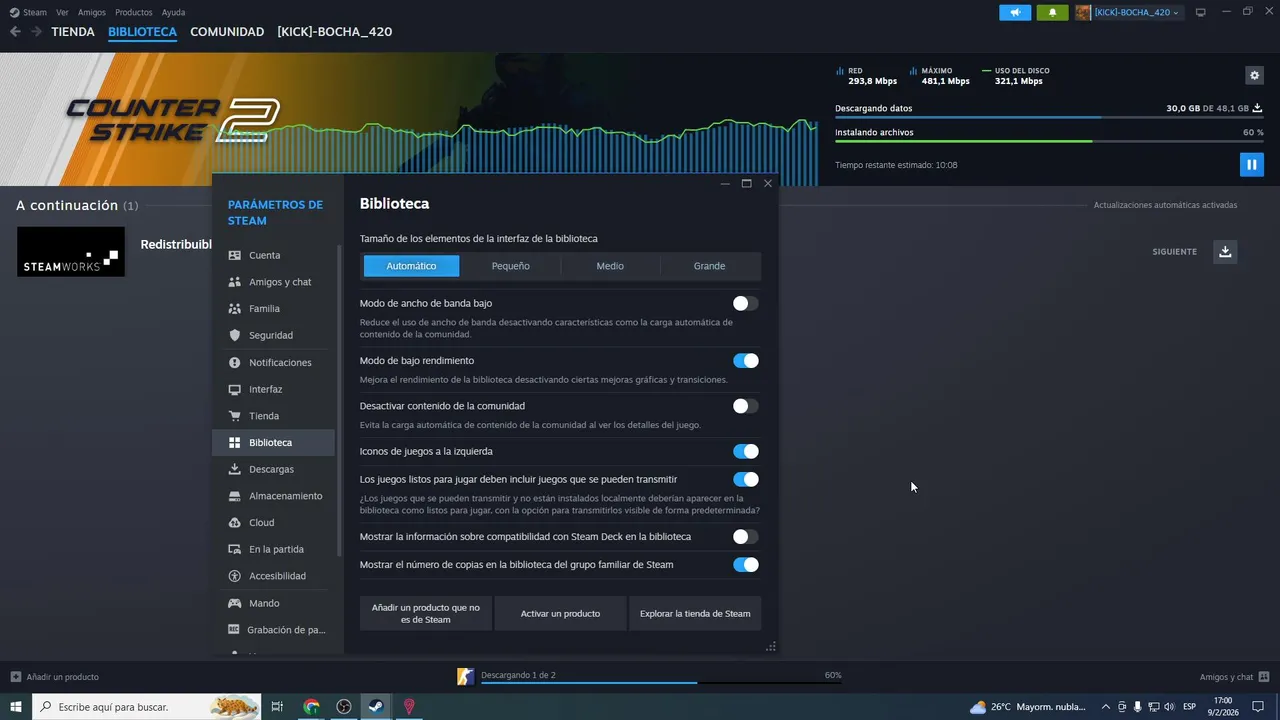Toggle Modo de ancho de banda bajo
The height and width of the screenshot is (720, 1280).
pyautogui.click(x=745, y=303)
